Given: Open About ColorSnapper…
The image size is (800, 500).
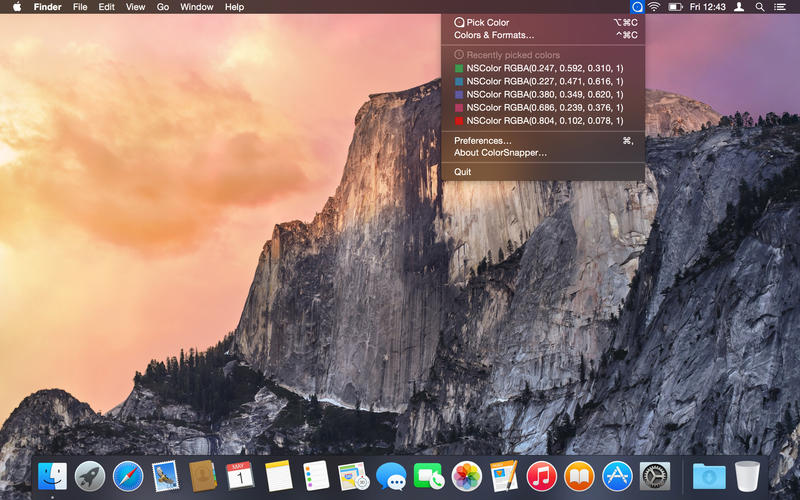Looking at the screenshot, I should 500,153.
